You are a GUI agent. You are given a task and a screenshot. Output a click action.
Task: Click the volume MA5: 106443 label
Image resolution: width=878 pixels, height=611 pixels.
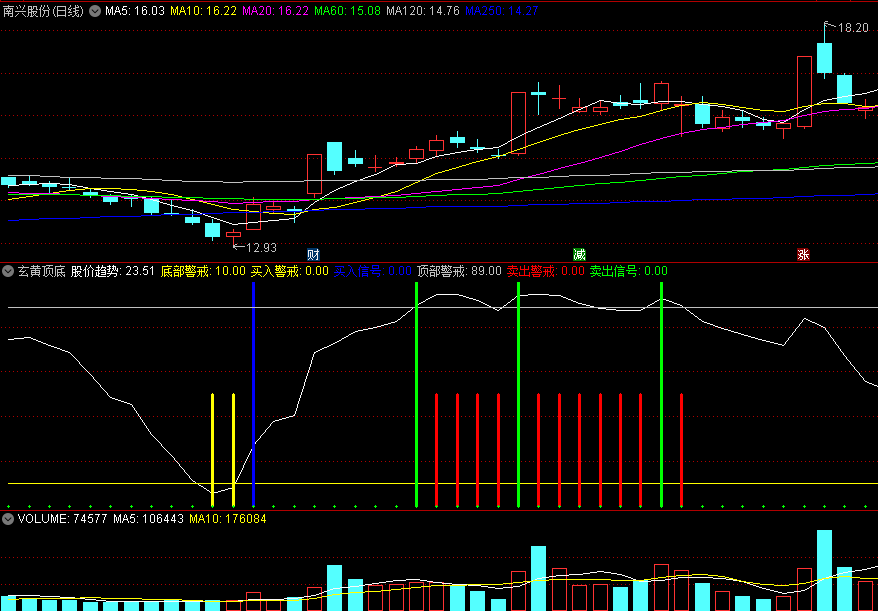click(x=148, y=519)
